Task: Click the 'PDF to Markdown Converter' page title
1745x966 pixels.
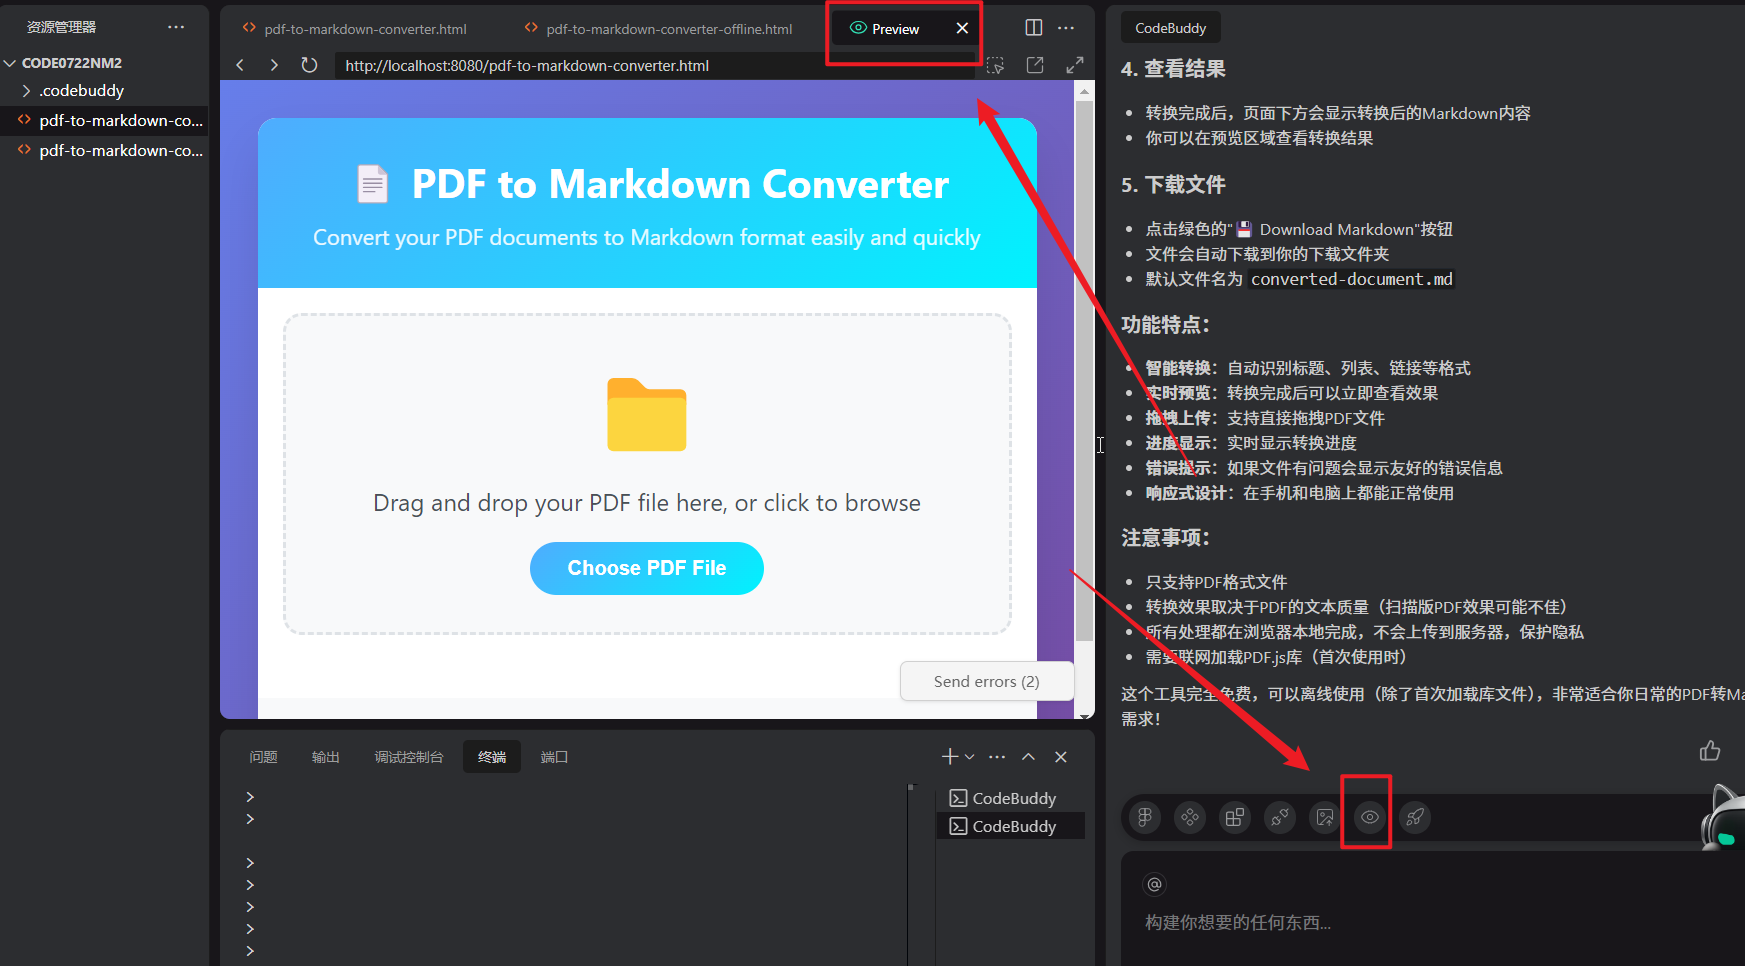Action: pos(680,184)
